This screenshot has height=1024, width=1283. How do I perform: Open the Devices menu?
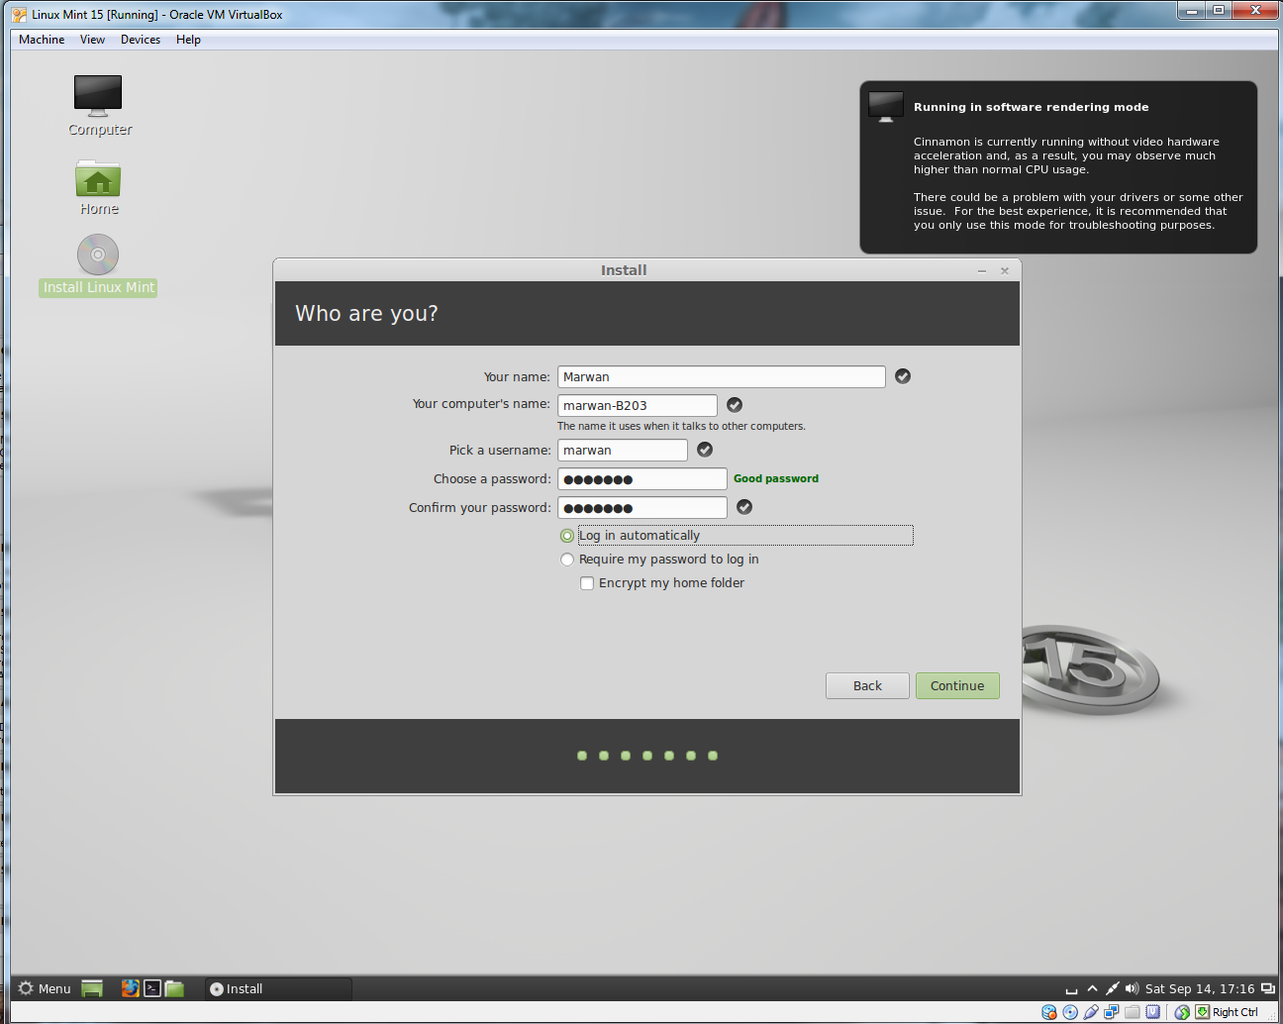140,39
